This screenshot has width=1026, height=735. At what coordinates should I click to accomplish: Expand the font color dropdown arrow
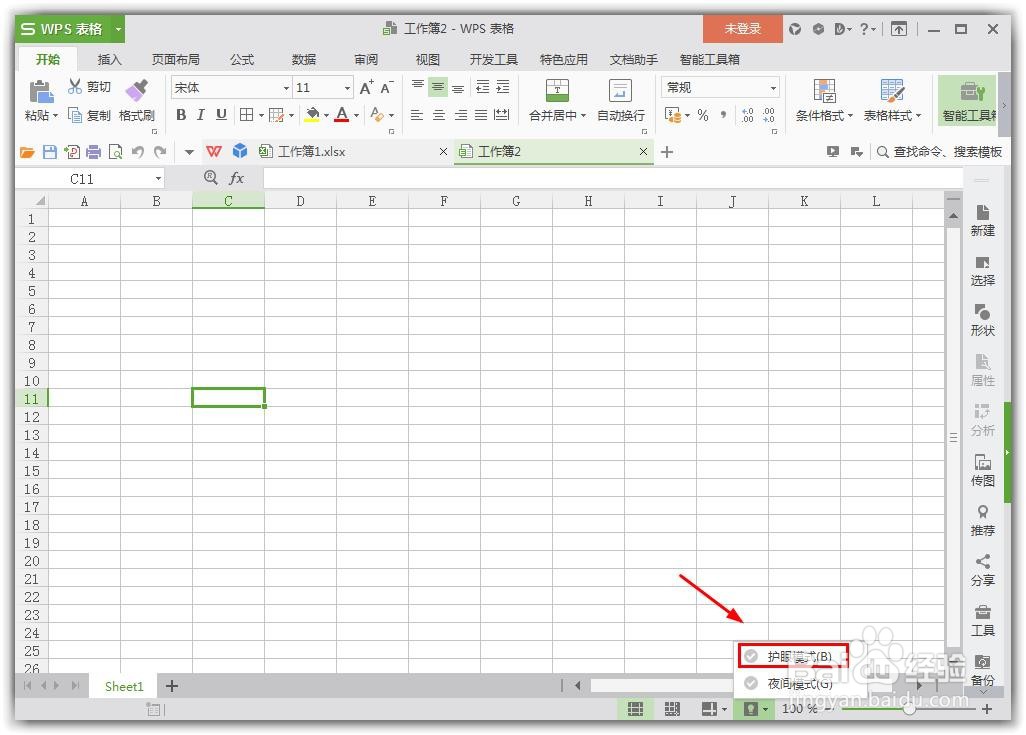point(356,115)
